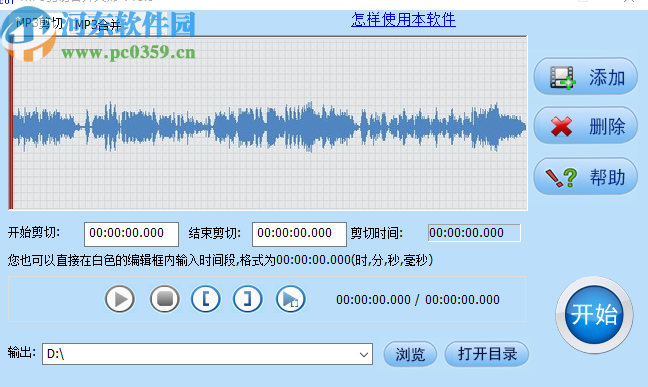The image size is (648, 387).
Task: Click the 浏览 browse button
Action: point(410,354)
